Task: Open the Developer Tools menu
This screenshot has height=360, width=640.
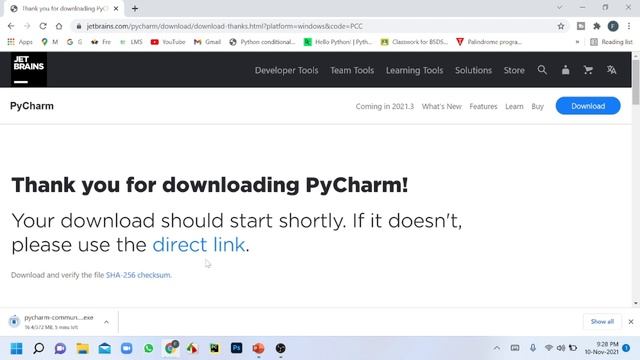Action: [x=287, y=70]
